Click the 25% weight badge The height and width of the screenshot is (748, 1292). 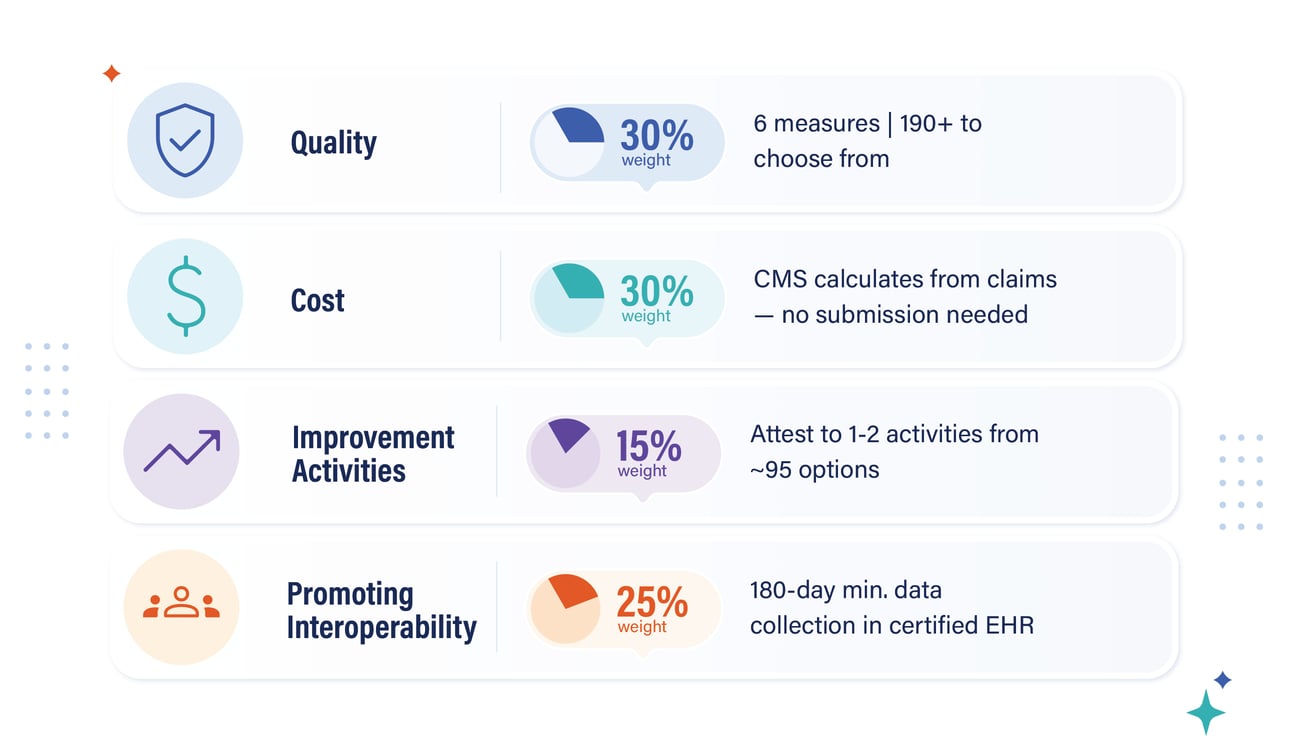pos(623,609)
